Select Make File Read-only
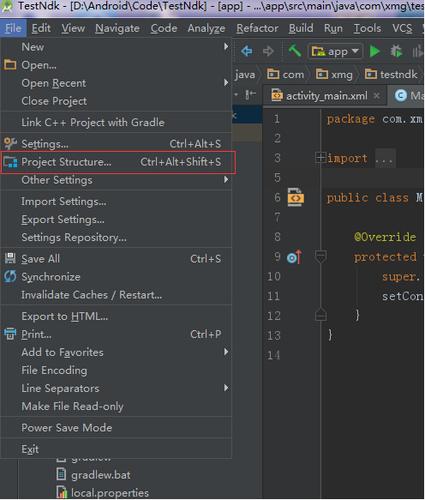The height and width of the screenshot is (500, 425). 116,406
